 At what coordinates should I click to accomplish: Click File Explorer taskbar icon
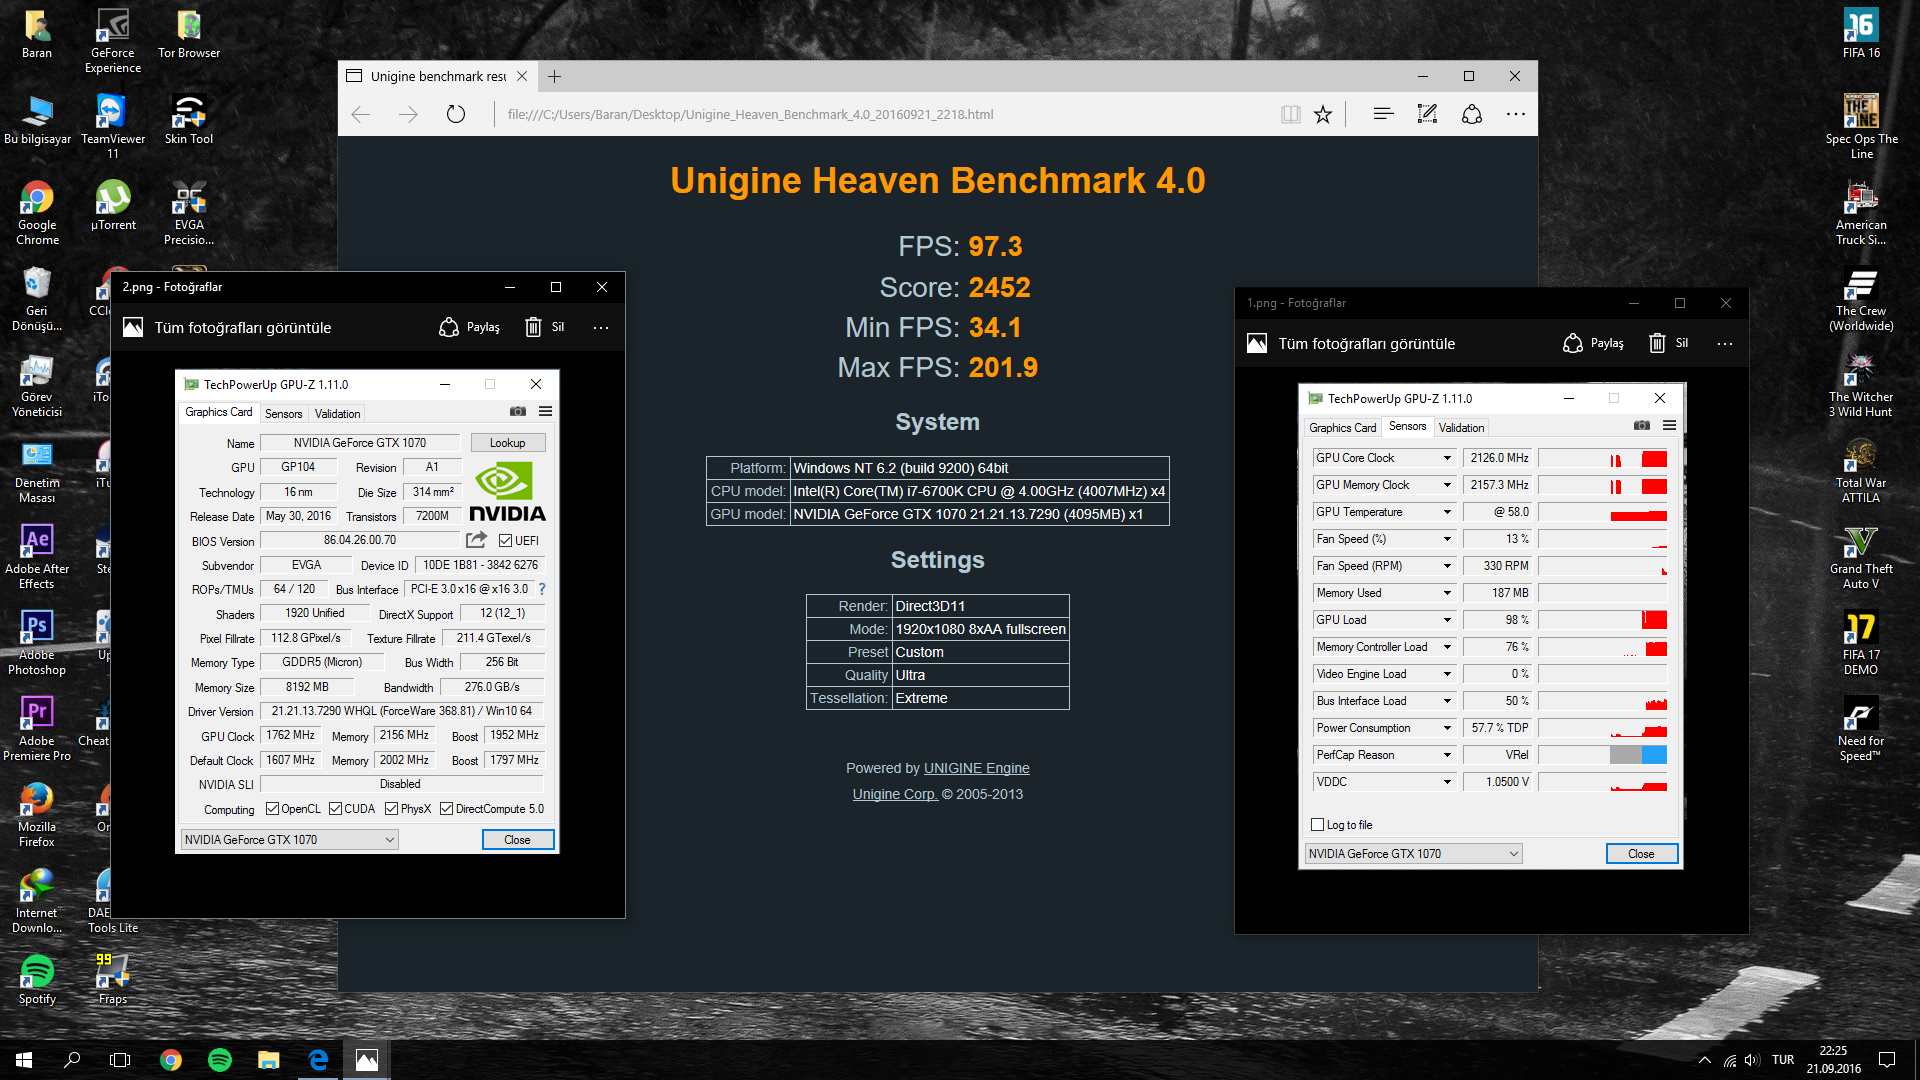(269, 1059)
